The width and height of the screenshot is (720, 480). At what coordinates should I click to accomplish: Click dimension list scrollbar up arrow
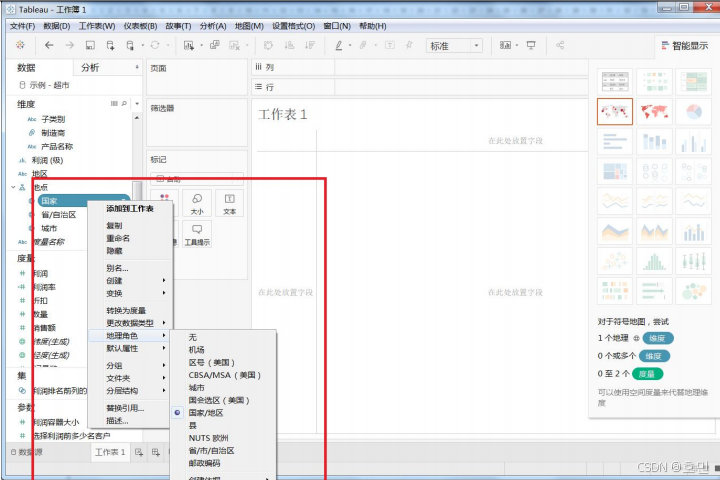137,118
